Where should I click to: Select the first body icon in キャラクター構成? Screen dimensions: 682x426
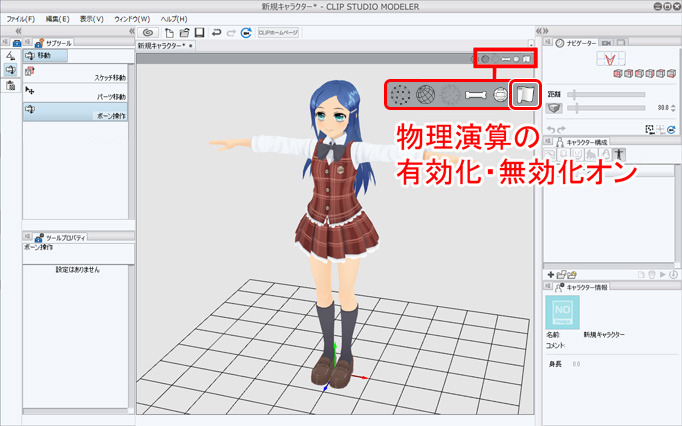click(x=550, y=154)
